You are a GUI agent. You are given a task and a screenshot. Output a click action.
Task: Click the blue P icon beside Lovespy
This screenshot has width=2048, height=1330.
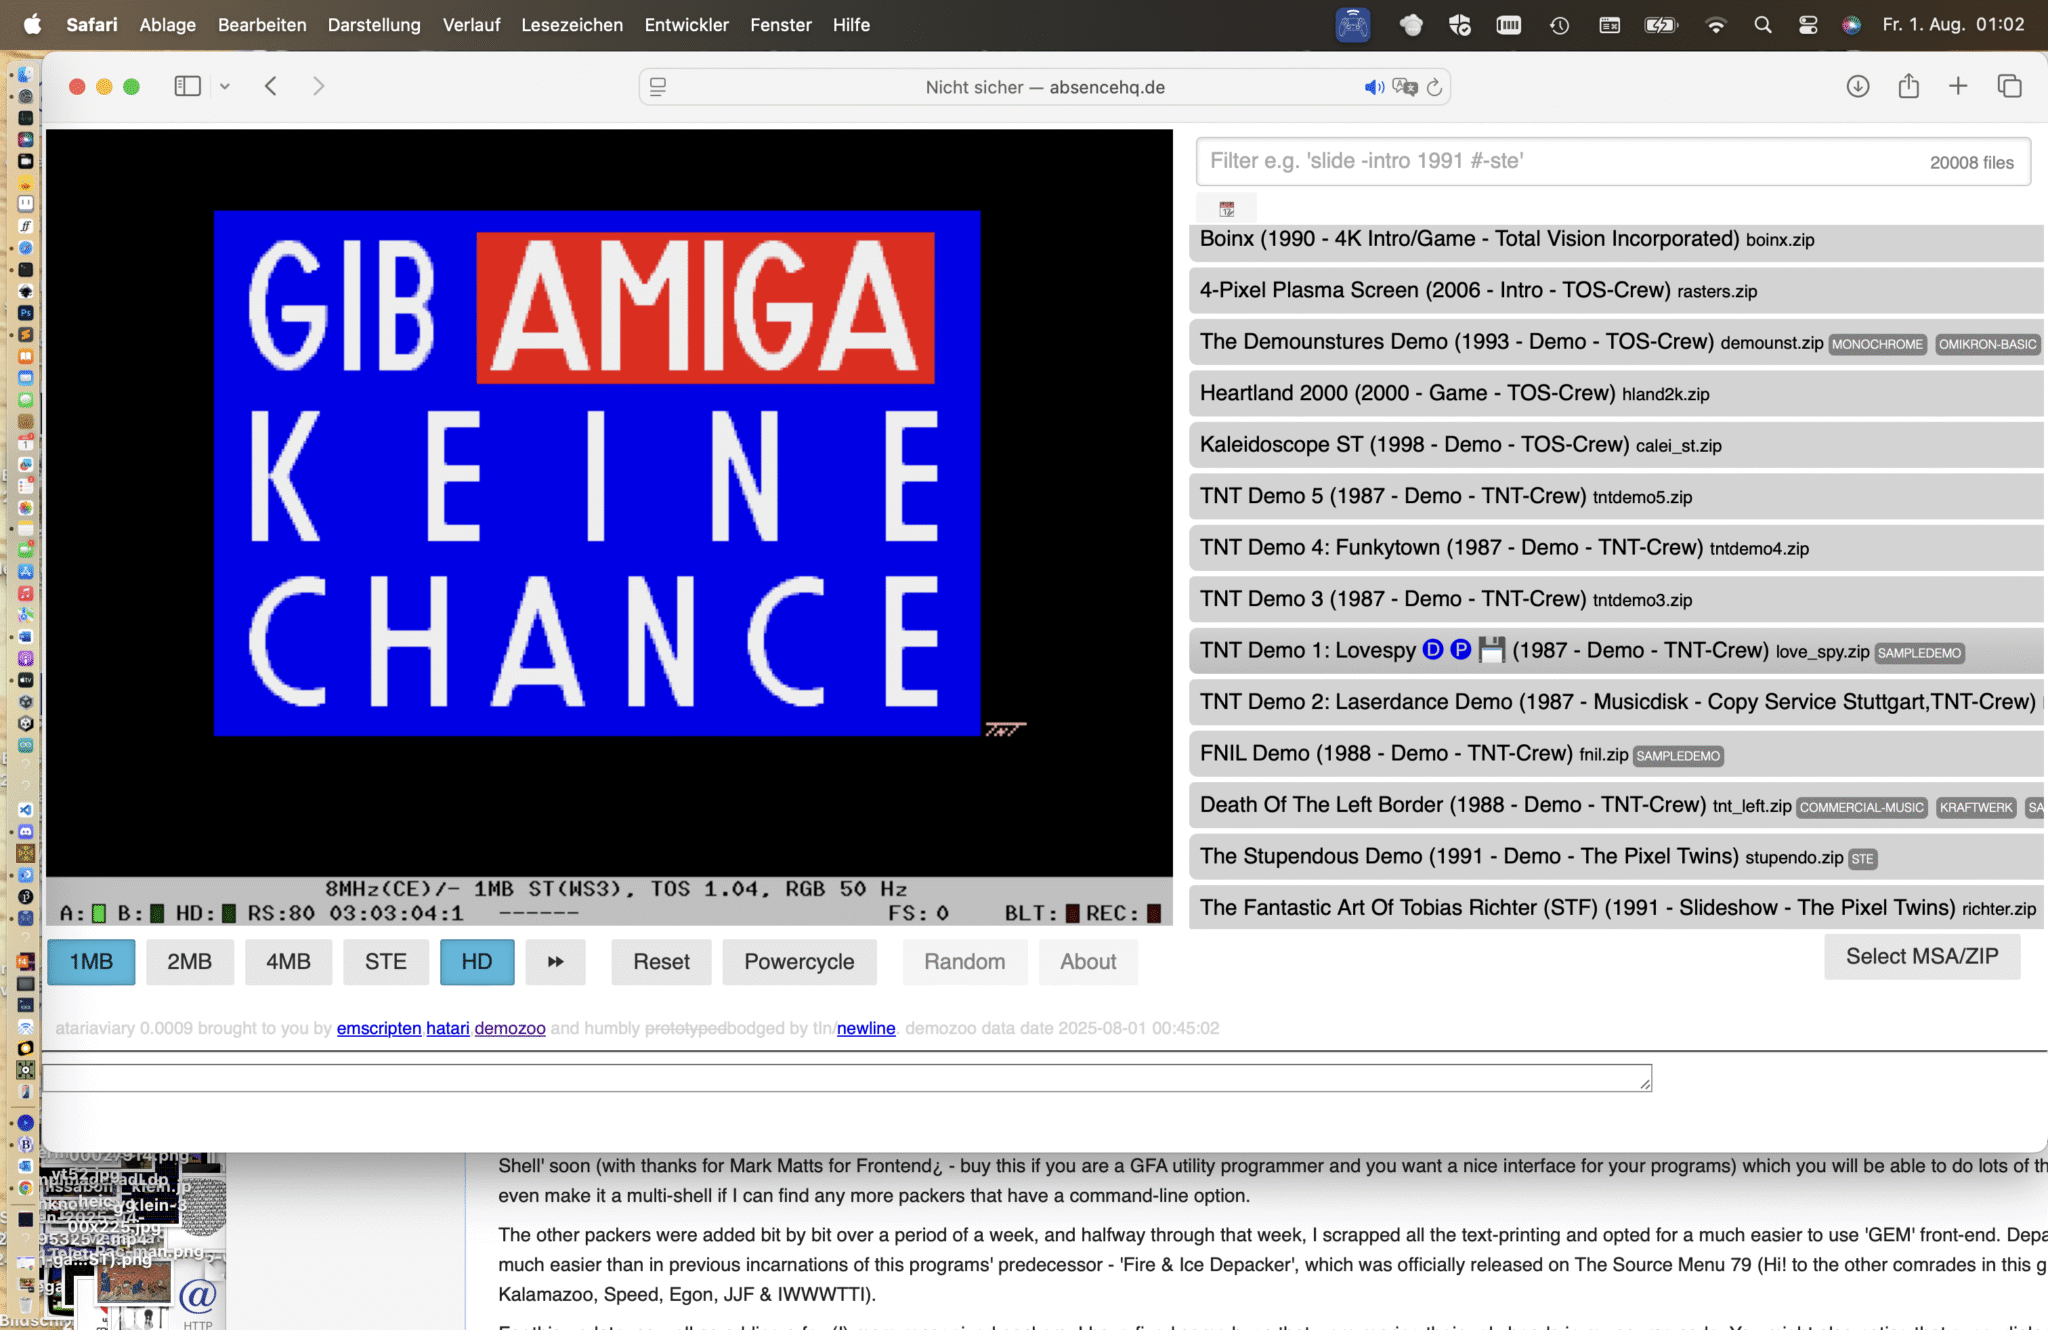pos(1461,650)
